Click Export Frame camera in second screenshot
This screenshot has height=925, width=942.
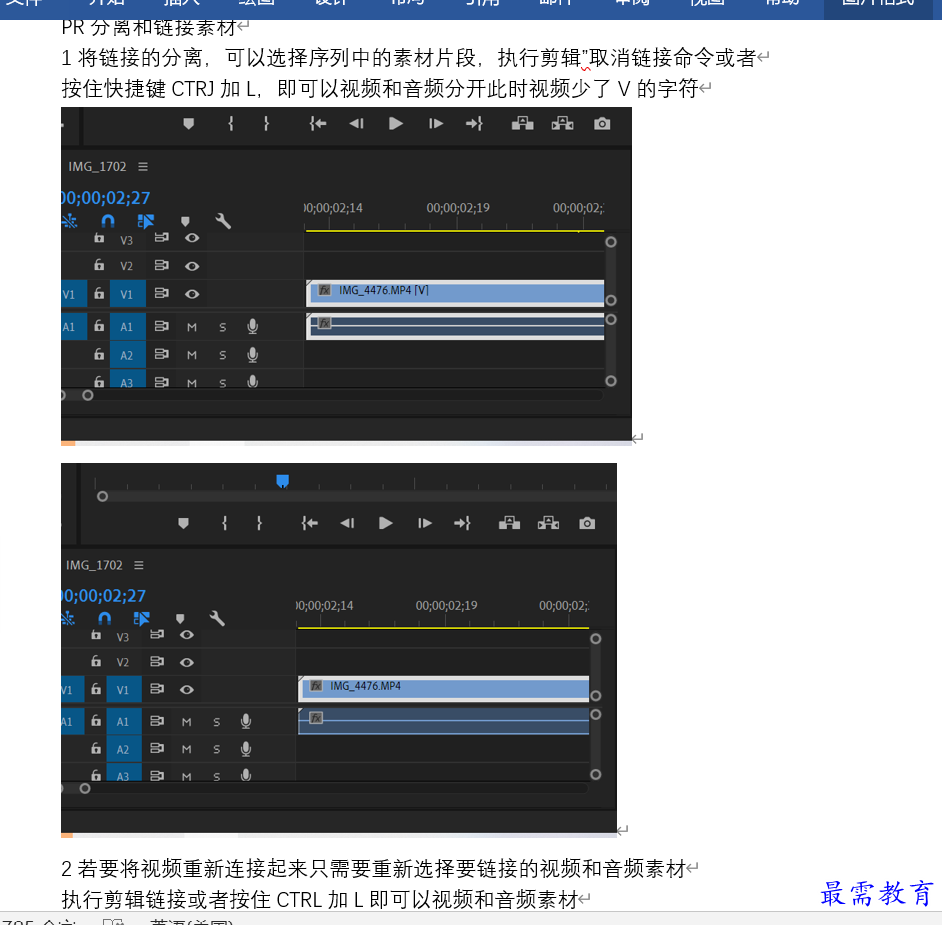[587, 523]
